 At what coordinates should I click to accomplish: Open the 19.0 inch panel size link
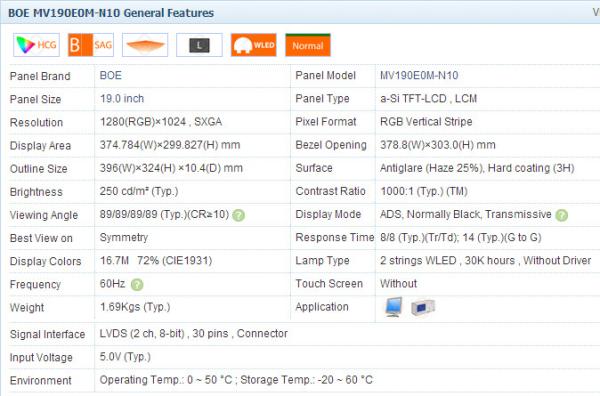pos(122,99)
